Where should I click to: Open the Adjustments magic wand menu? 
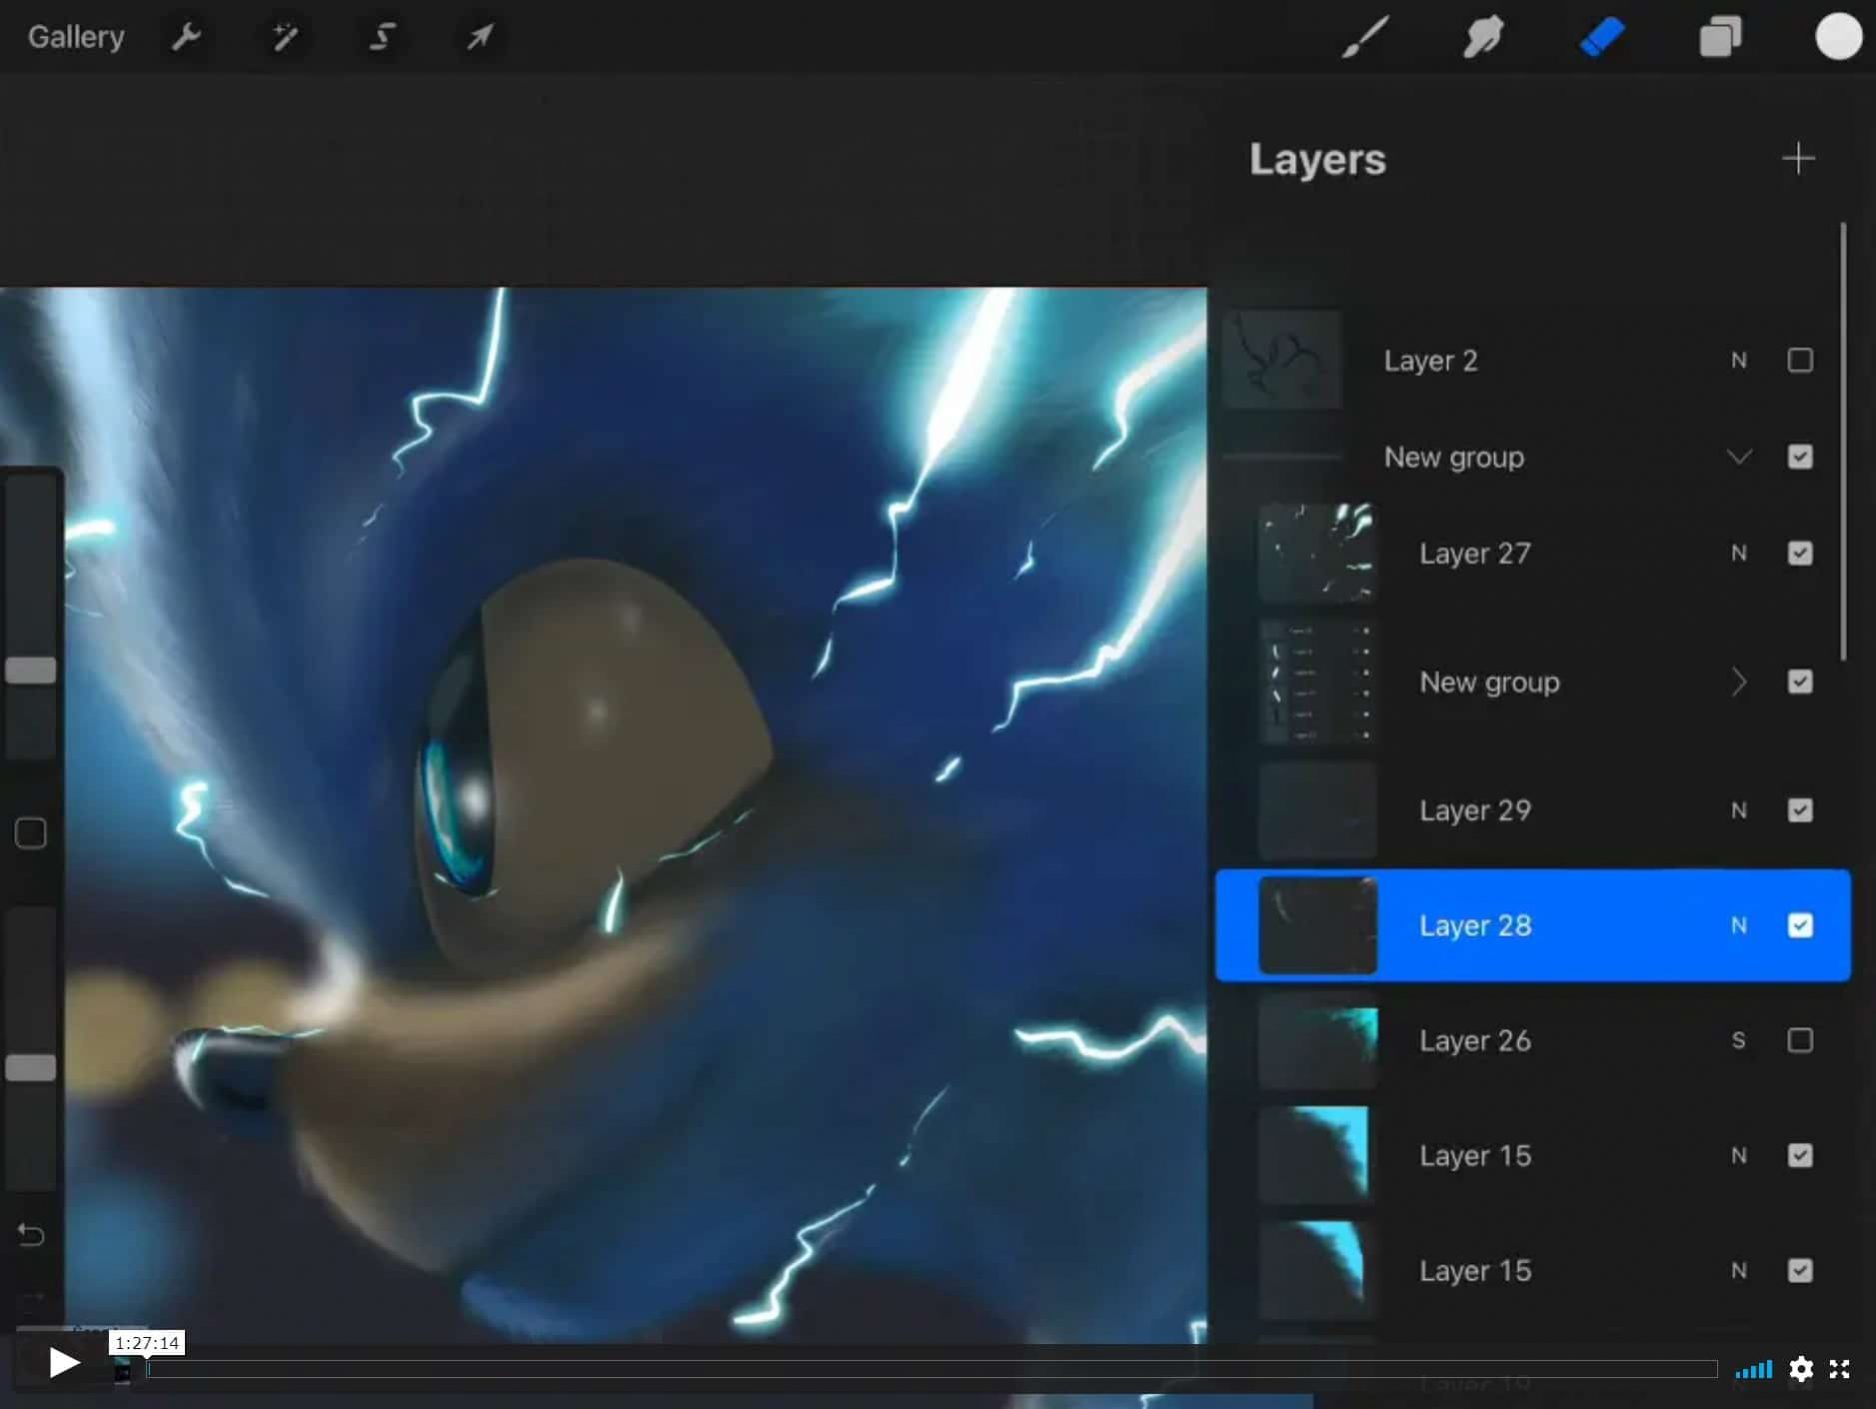tap(283, 37)
